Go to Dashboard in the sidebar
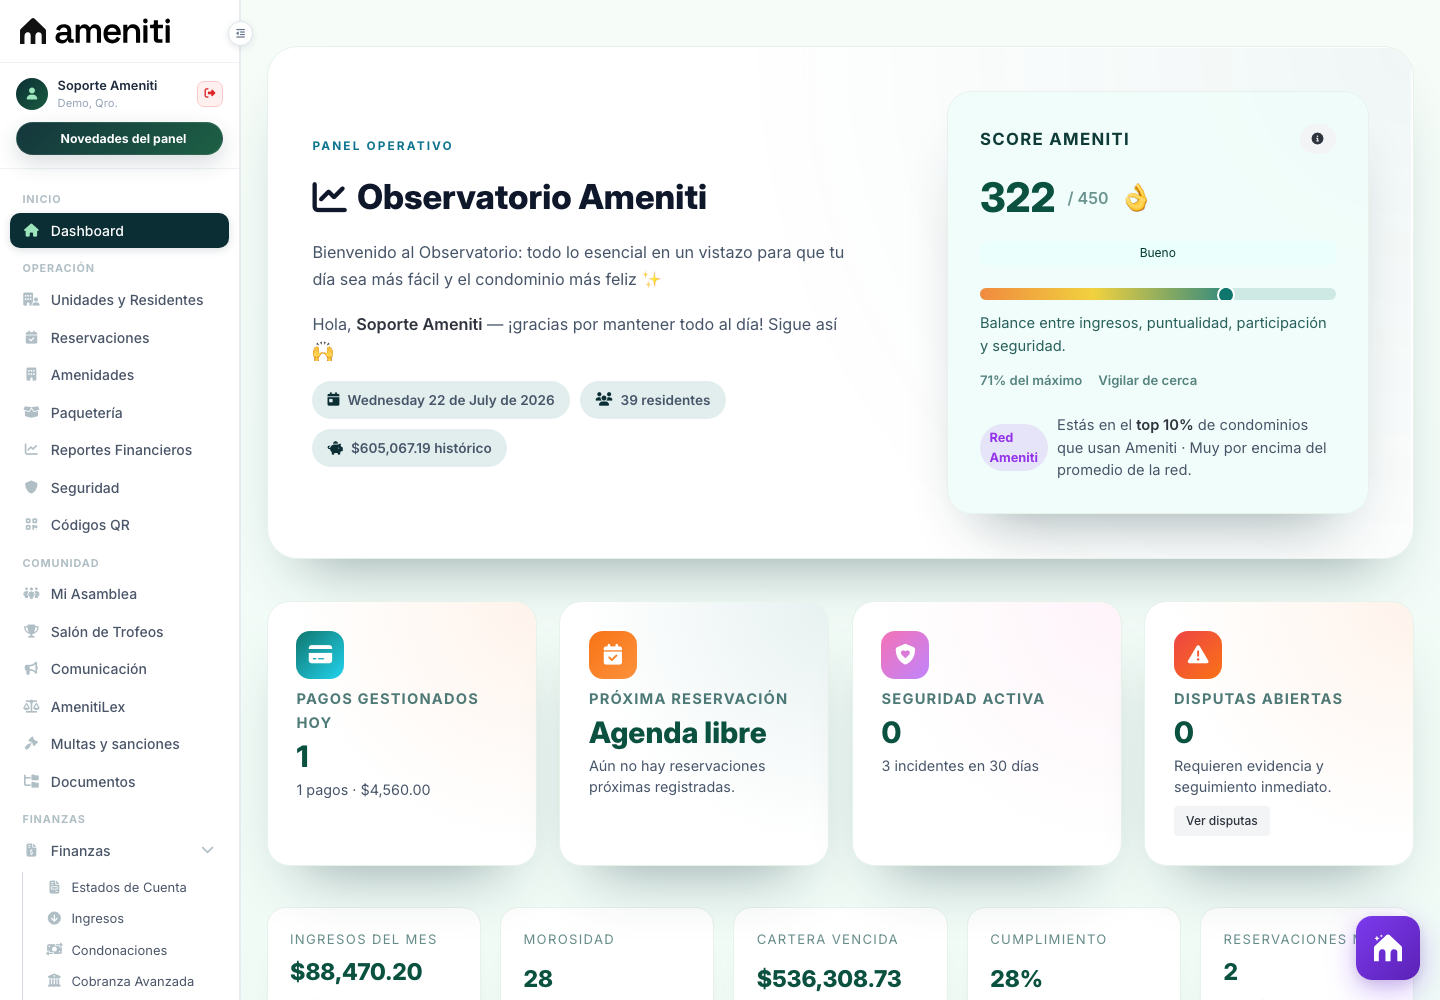The image size is (1440, 1000). [x=119, y=231]
